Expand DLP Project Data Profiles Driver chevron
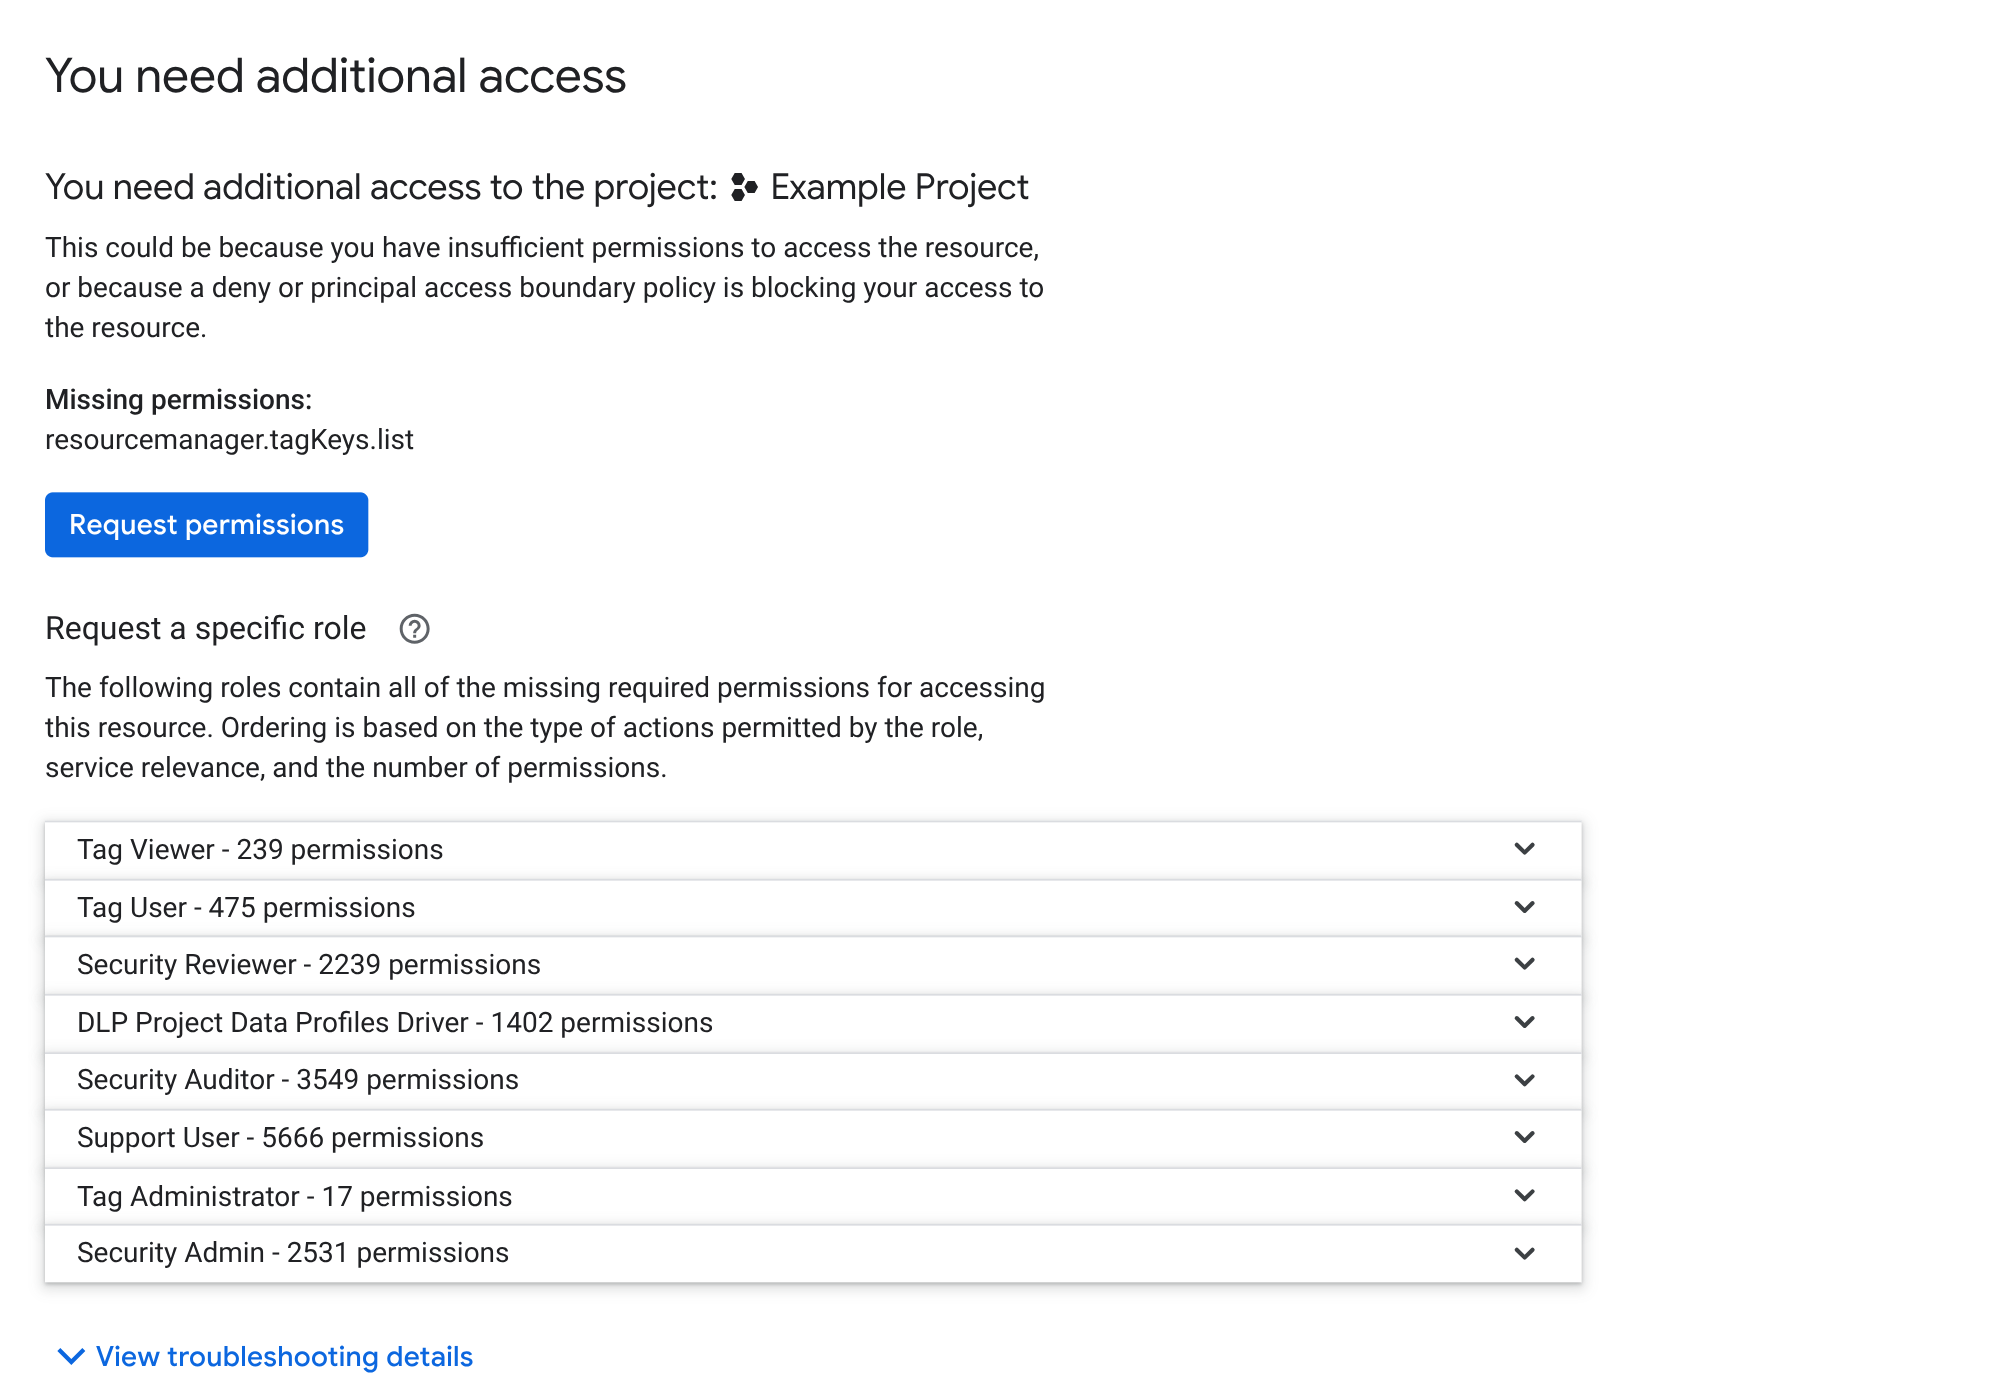The width and height of the screenshot is (1999, 1391). (1524, 1022)
